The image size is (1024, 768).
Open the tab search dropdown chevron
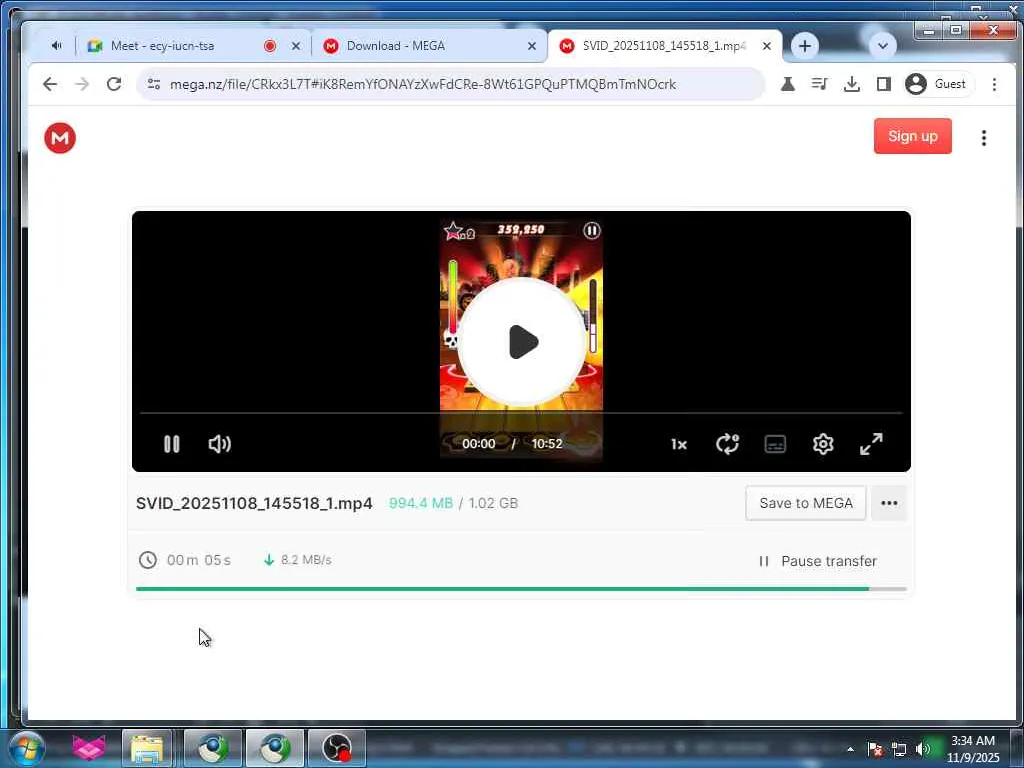click(x=882, y=46)
